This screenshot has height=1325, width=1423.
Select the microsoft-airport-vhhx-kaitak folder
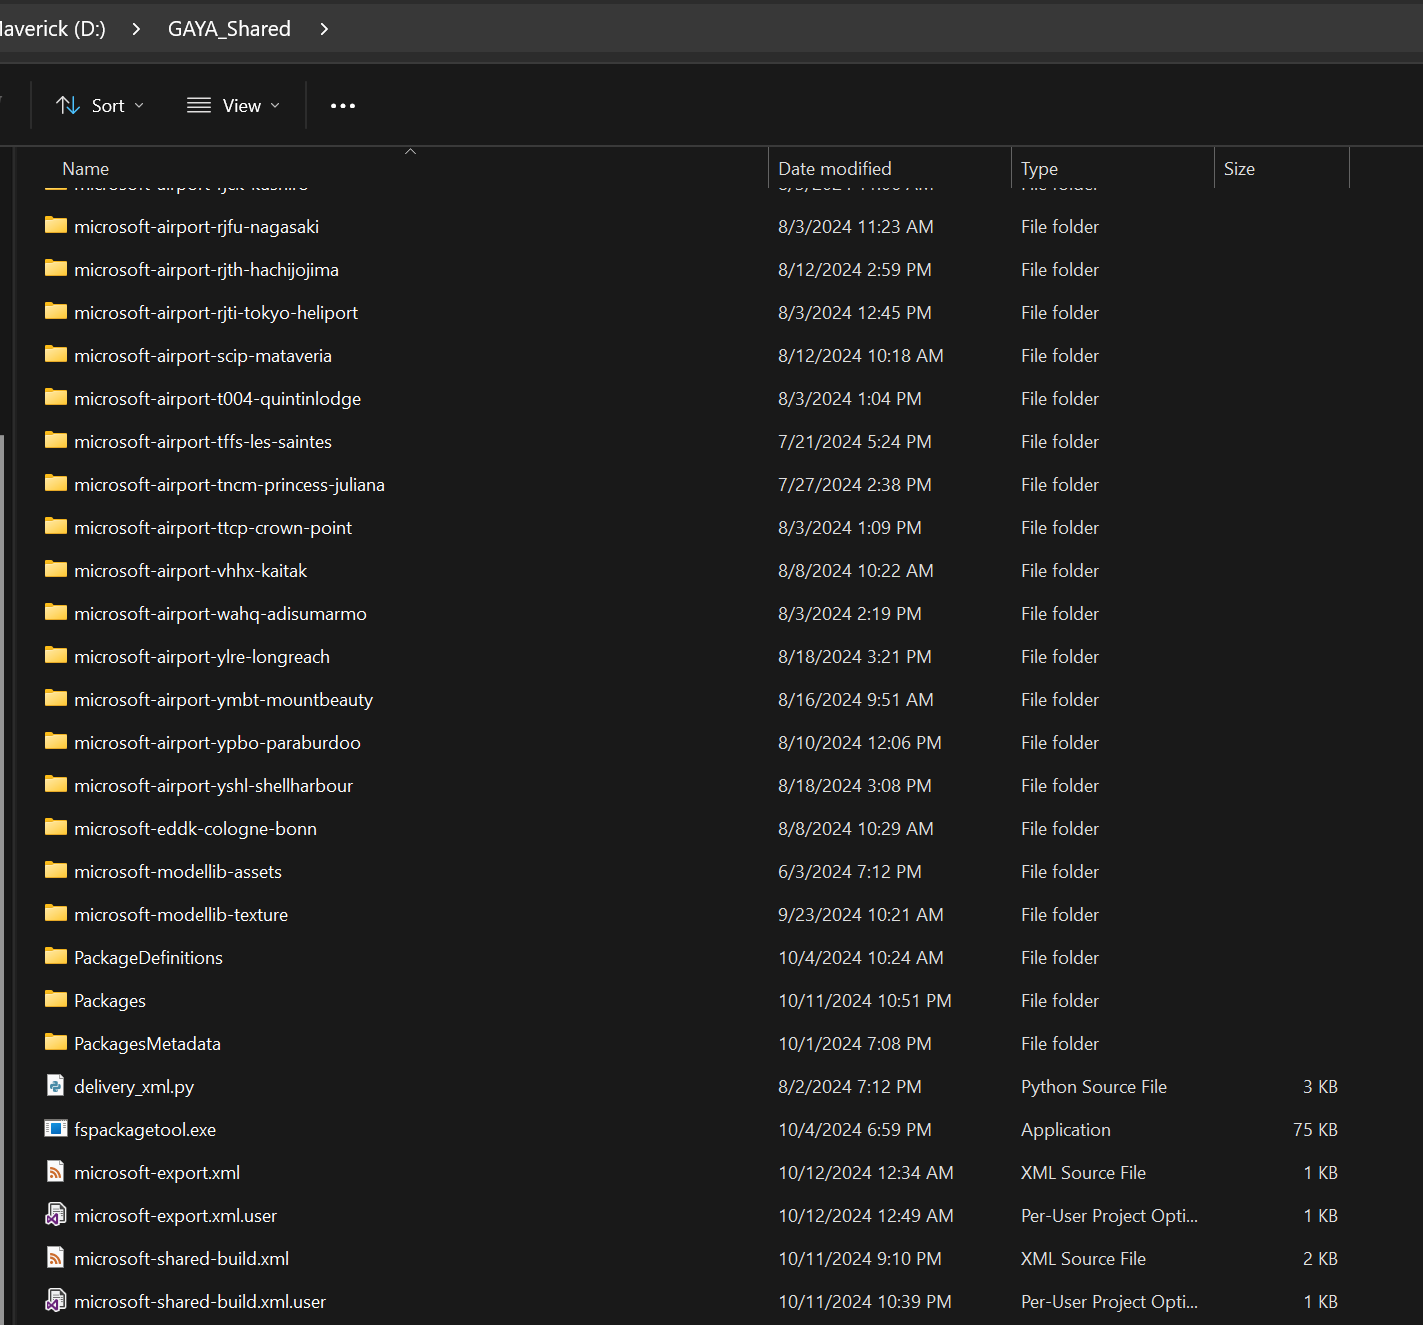(190, 571)
